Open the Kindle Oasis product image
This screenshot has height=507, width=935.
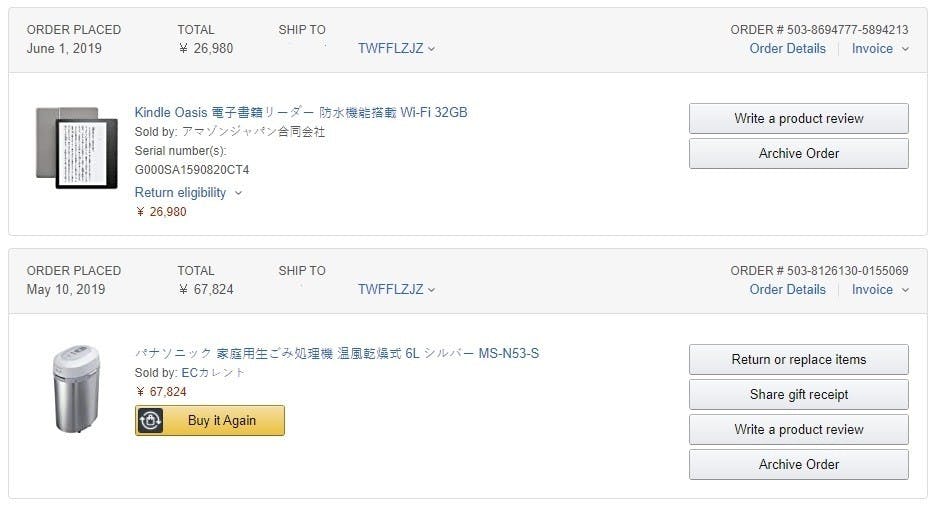[x=76, y=148]
